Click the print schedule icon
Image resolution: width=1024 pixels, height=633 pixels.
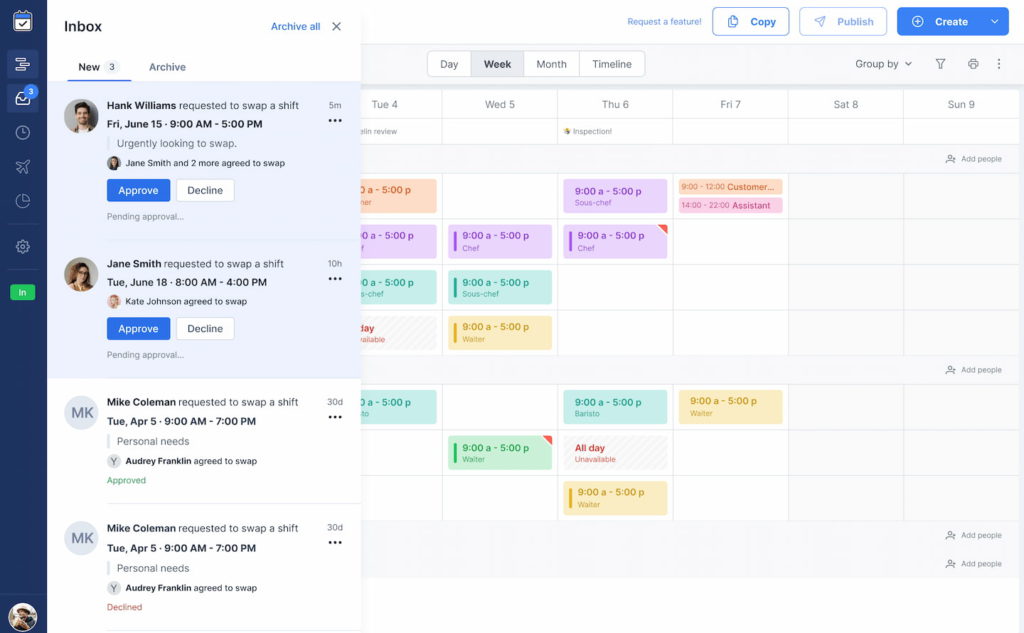pos(973,64)
